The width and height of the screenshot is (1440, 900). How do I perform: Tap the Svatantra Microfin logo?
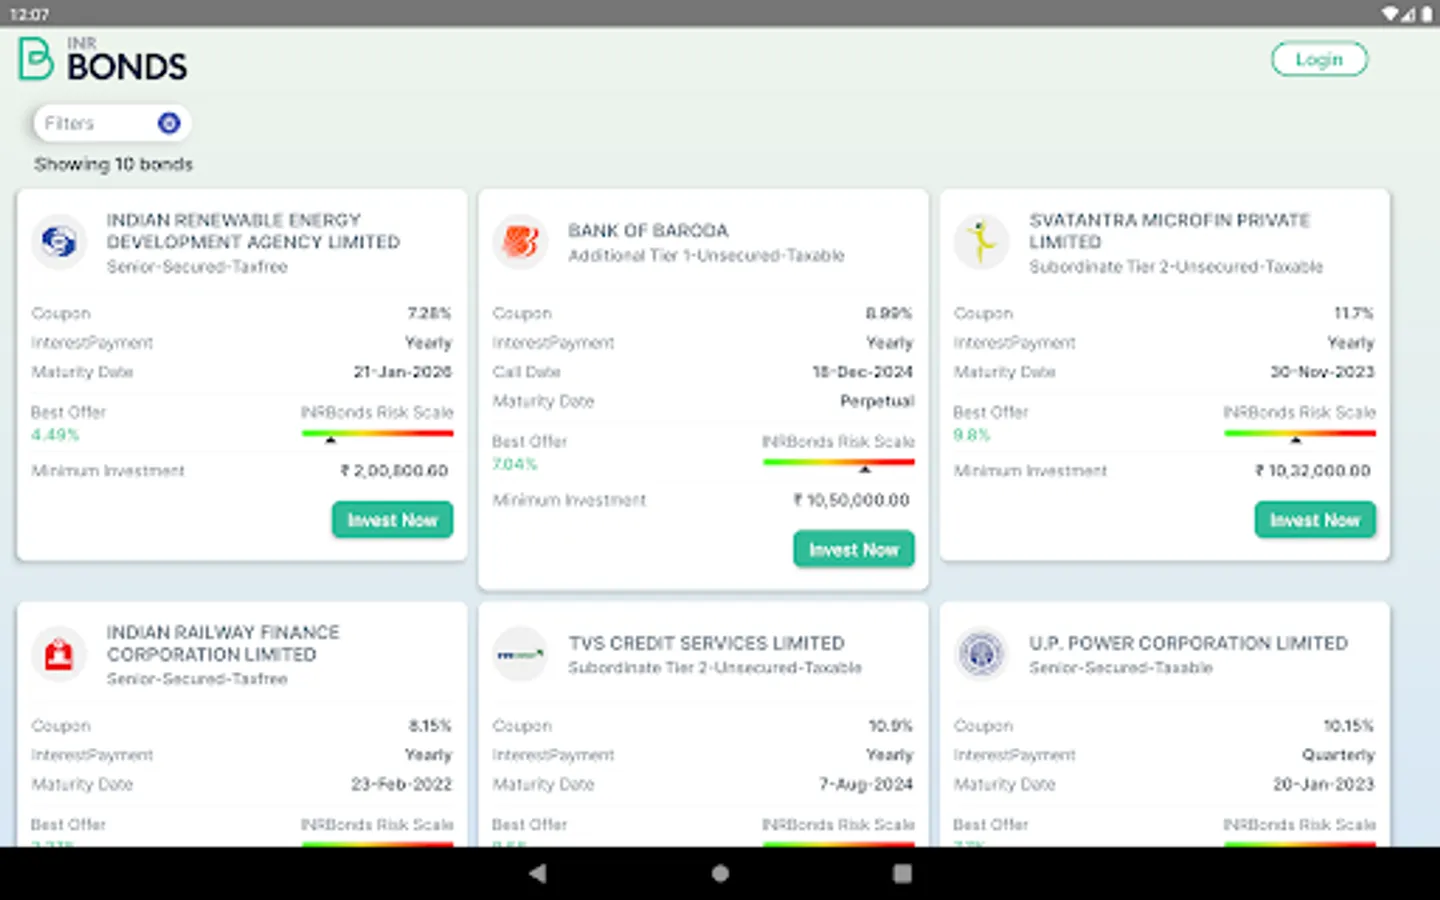981,242
